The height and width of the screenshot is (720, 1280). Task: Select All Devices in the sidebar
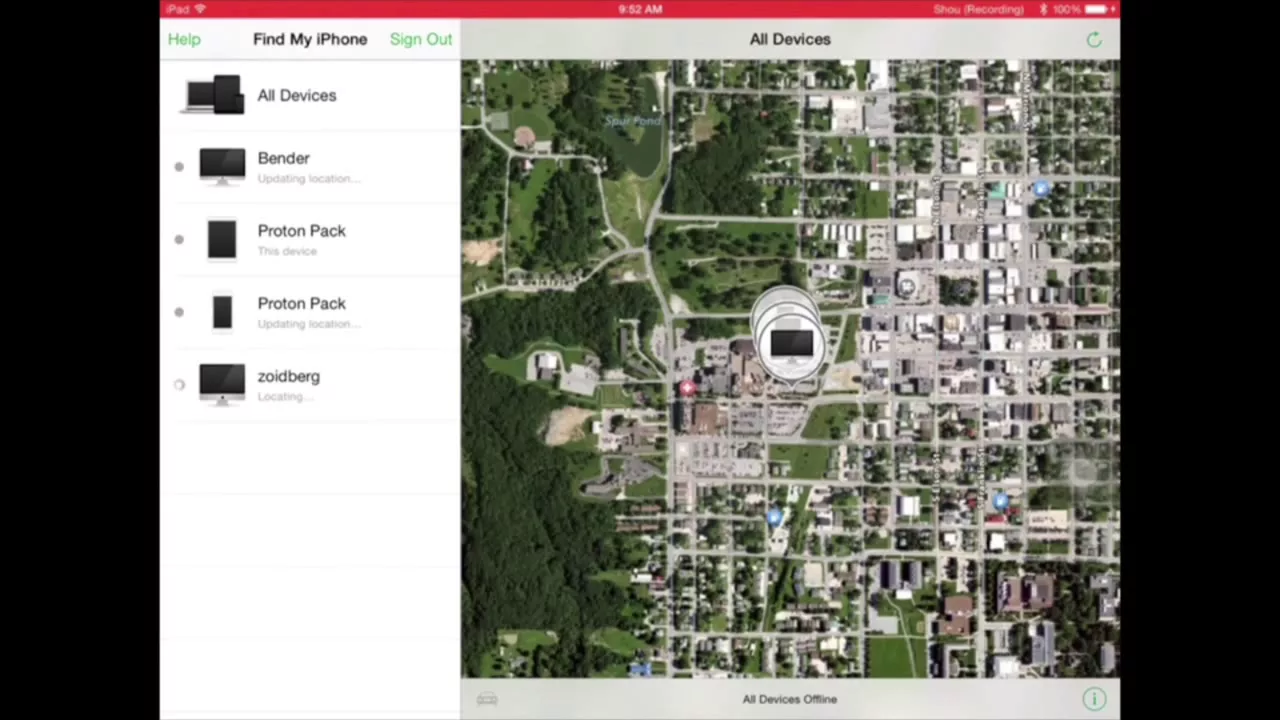coord(310,95)
